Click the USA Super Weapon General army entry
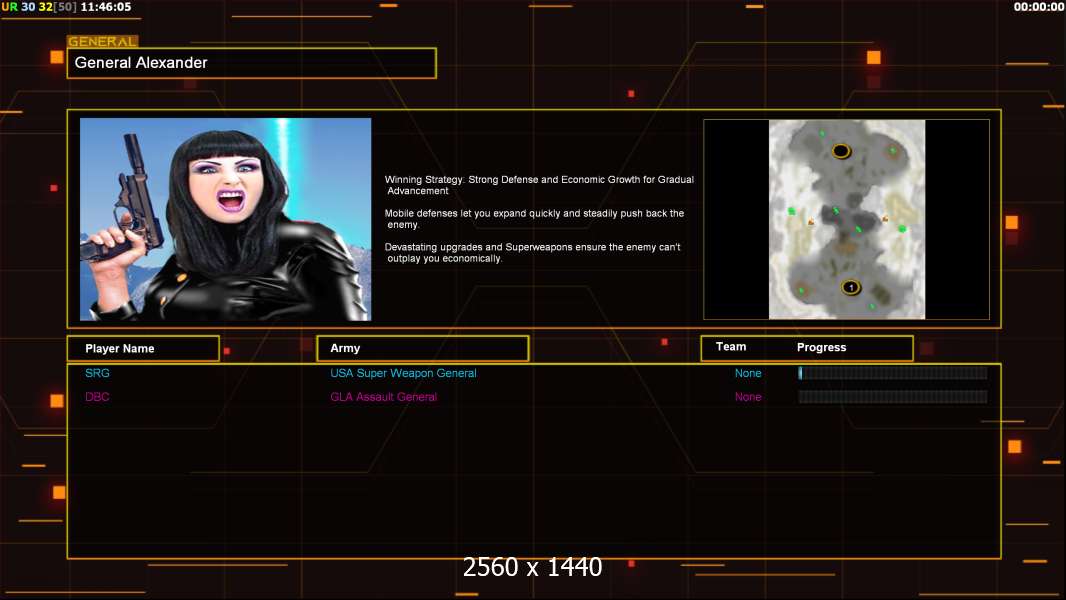 [403, 373]
